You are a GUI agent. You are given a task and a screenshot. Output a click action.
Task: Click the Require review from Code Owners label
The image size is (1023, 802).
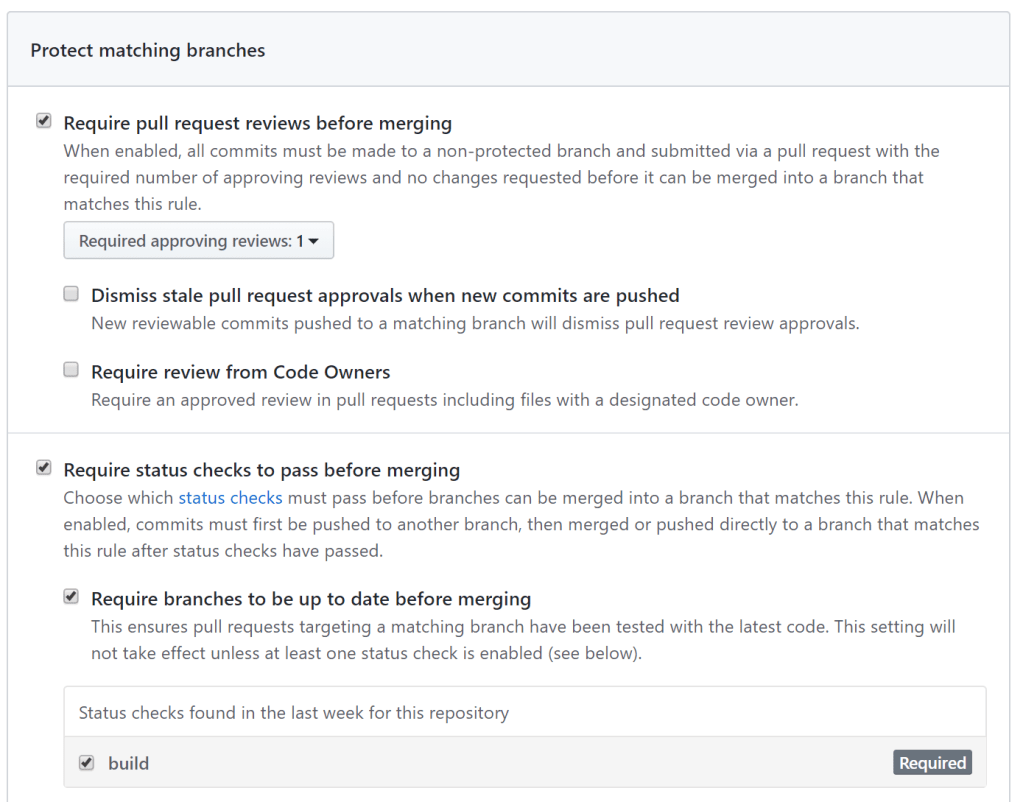click(x=240, y=371)
